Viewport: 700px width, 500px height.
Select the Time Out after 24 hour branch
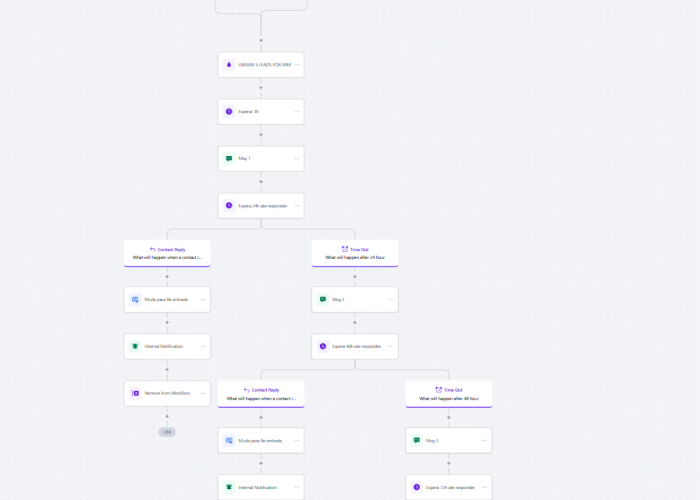(x=355, y=253)
